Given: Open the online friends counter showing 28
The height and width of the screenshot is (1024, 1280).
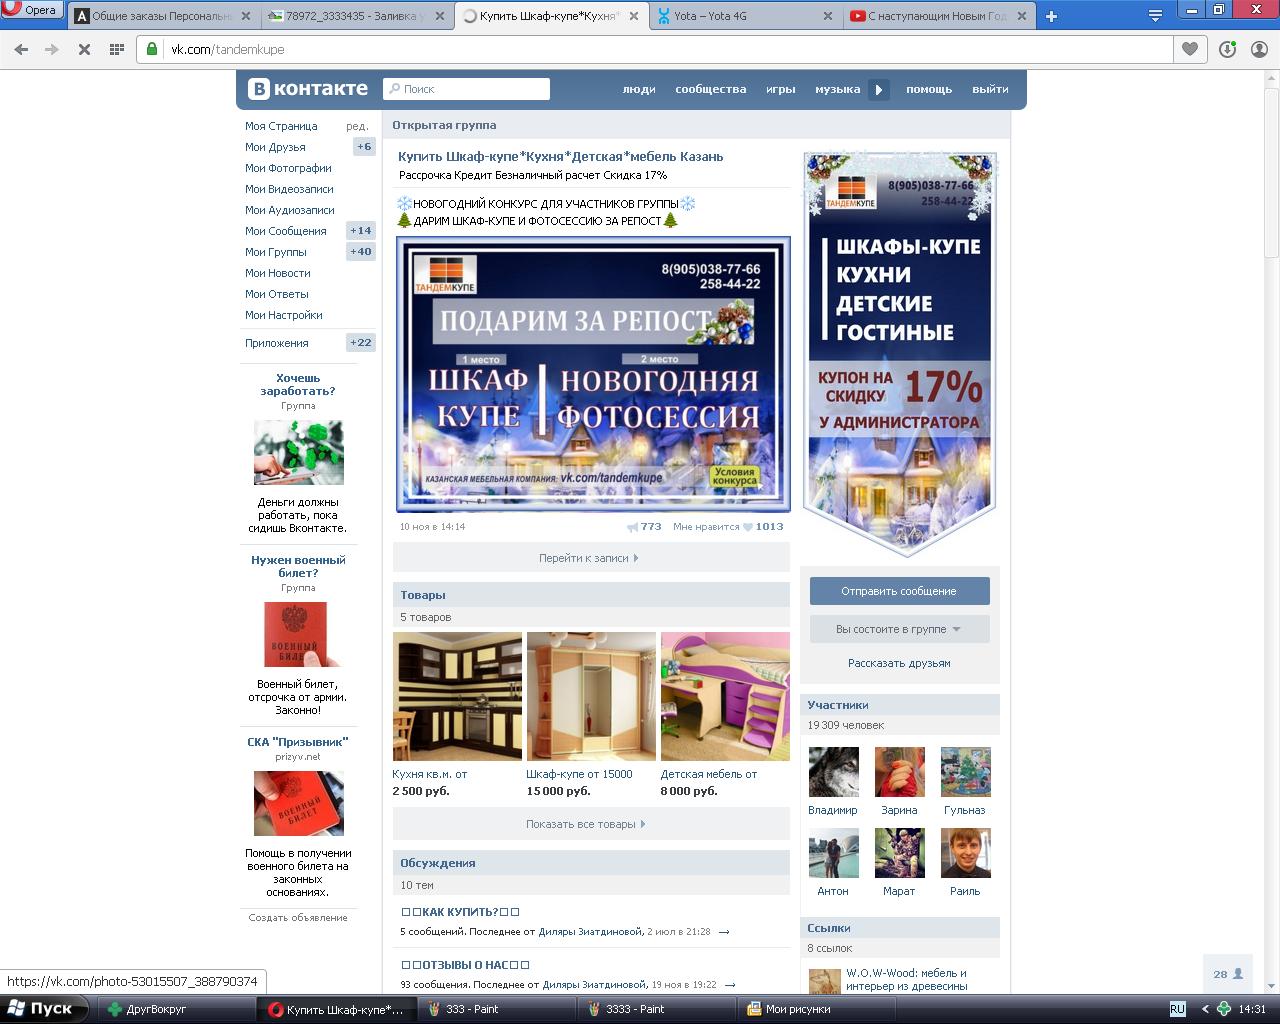Looking at the screenshot, I should coord(1228,974).
